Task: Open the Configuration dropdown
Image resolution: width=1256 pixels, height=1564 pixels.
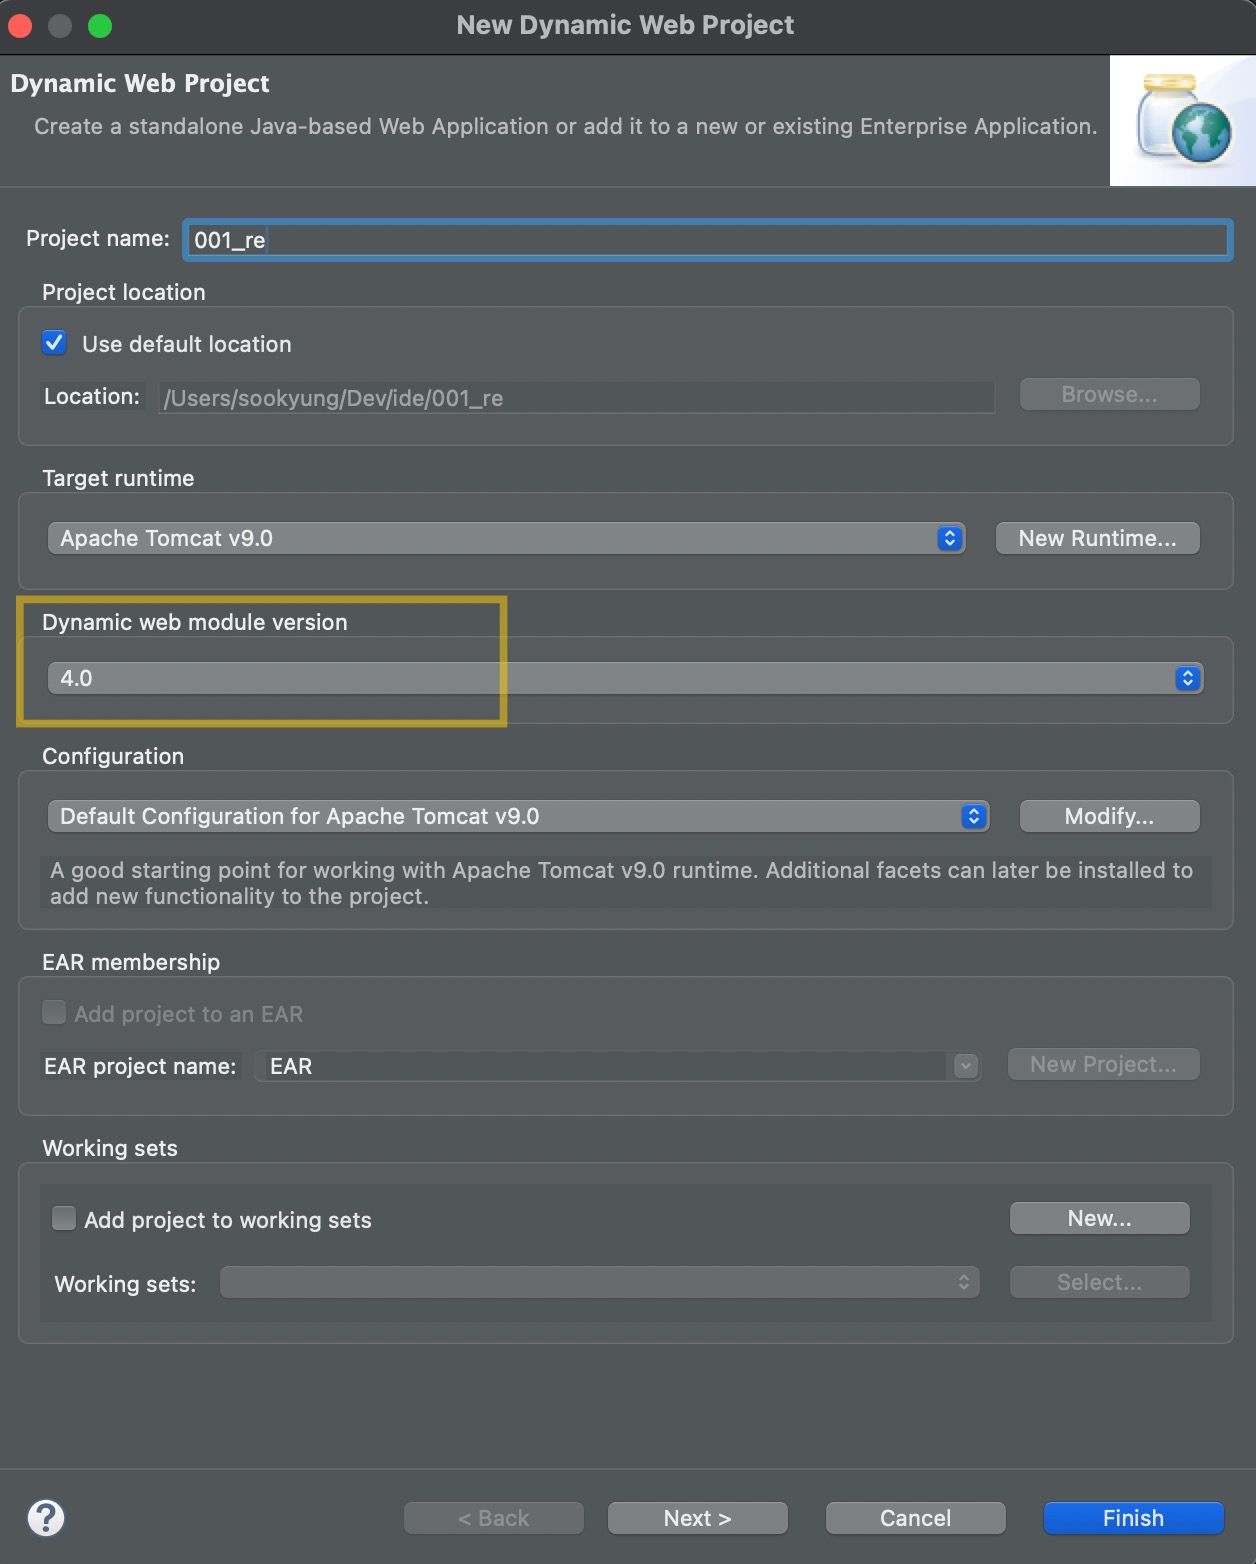Action: [518, 816]
